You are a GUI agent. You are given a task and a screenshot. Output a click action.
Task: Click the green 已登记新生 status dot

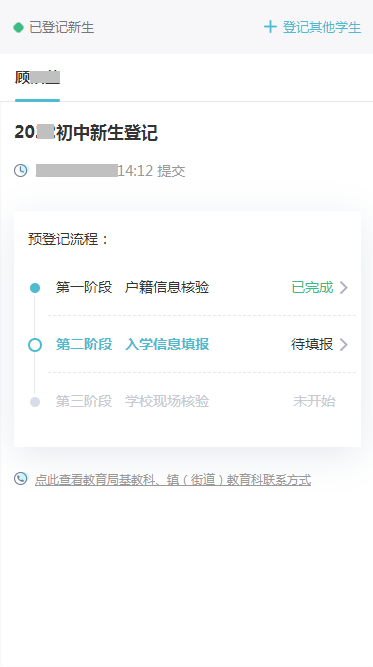click(x=18, y=28)
